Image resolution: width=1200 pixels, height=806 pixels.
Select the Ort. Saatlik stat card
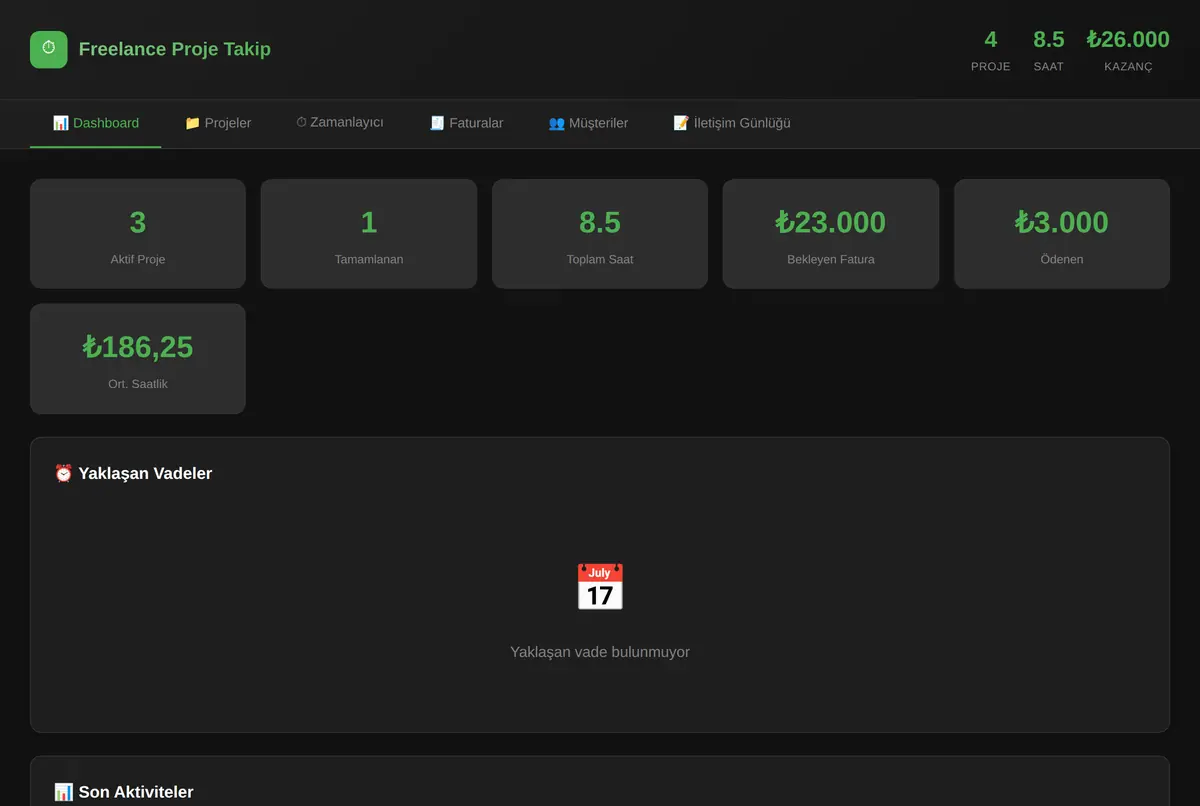(x=138, y=359)
